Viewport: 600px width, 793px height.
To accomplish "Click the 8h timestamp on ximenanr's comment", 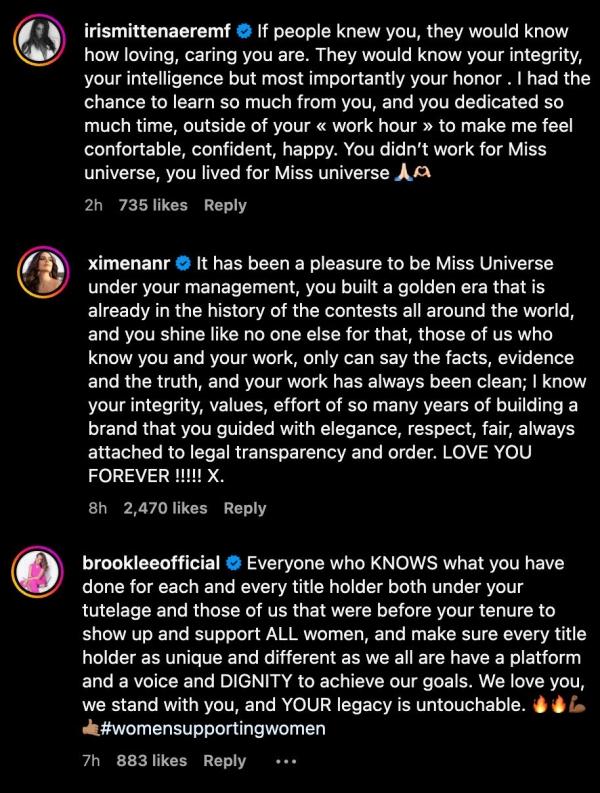I will click(x=97, y=508).
